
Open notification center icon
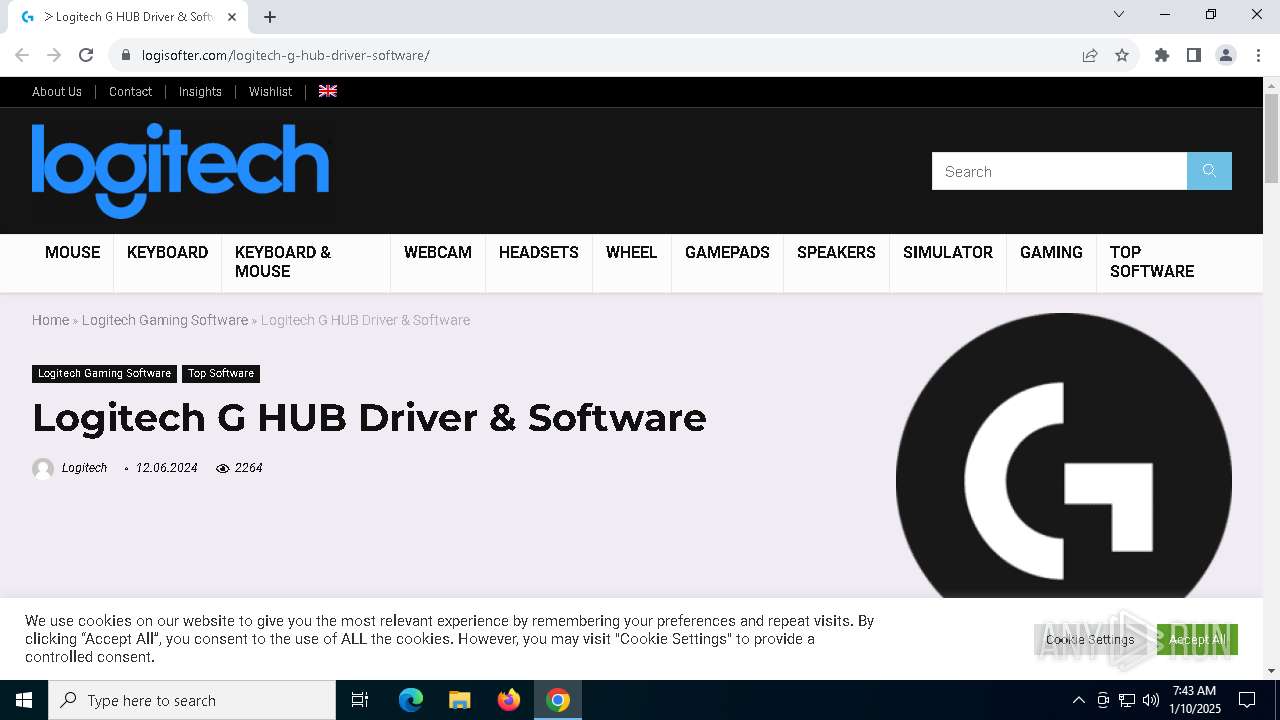pos(1247,700)
